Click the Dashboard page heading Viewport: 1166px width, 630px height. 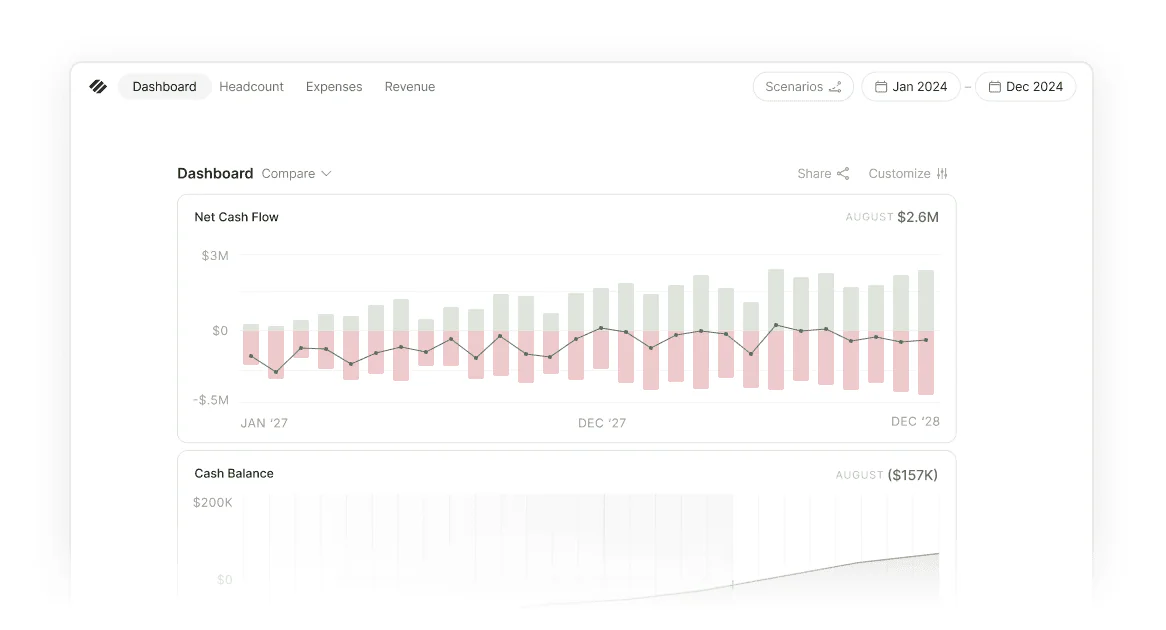coord(215,173)
